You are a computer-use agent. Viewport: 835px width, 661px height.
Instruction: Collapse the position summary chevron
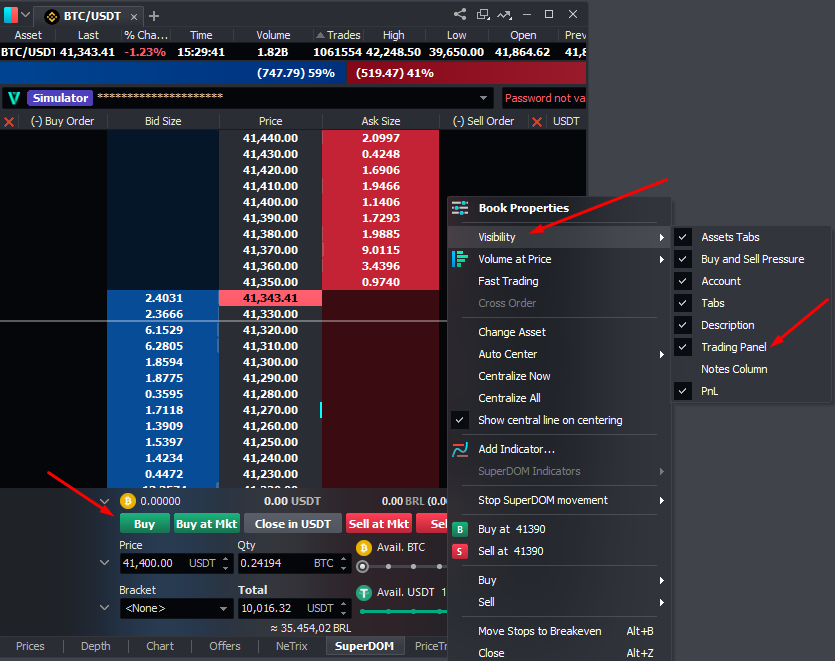pyautogui.click(x=104, y=501)
